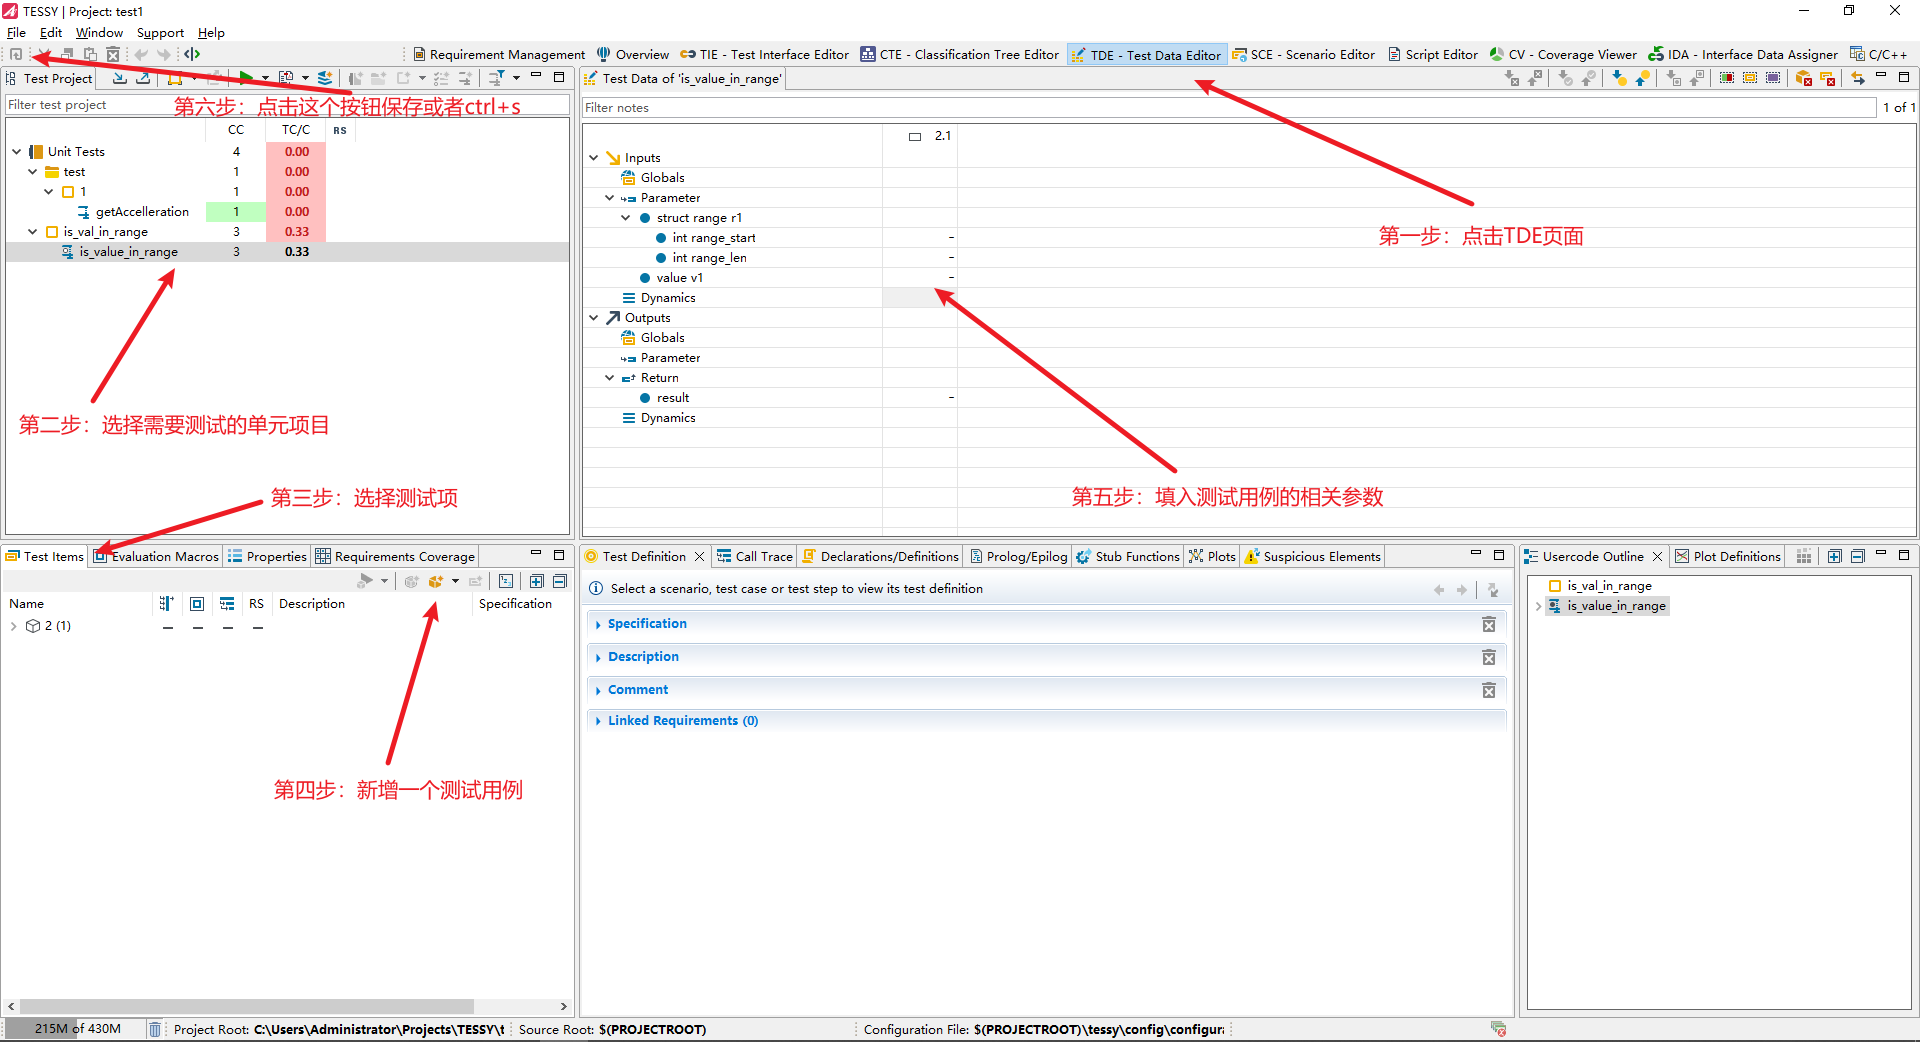The width and height of the screenshot is (1920, 1042).
Task: Open the Support menu
Action: pyautogui.click(x=160, y=32)
